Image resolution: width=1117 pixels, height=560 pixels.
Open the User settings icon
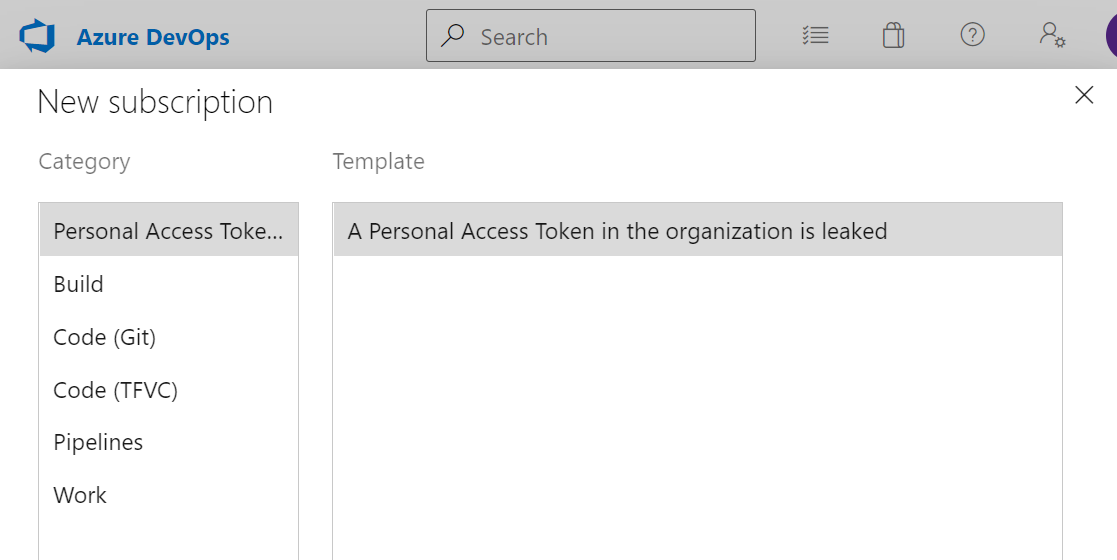[1052, 35]
